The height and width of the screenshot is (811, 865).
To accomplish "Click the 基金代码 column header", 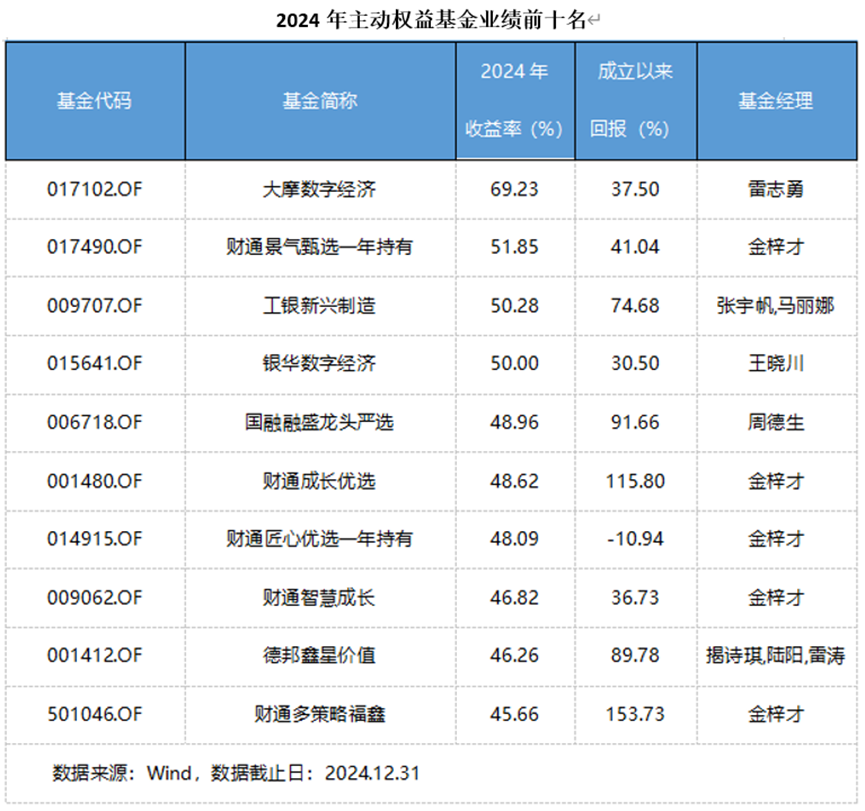I will (x=94, y=100).
